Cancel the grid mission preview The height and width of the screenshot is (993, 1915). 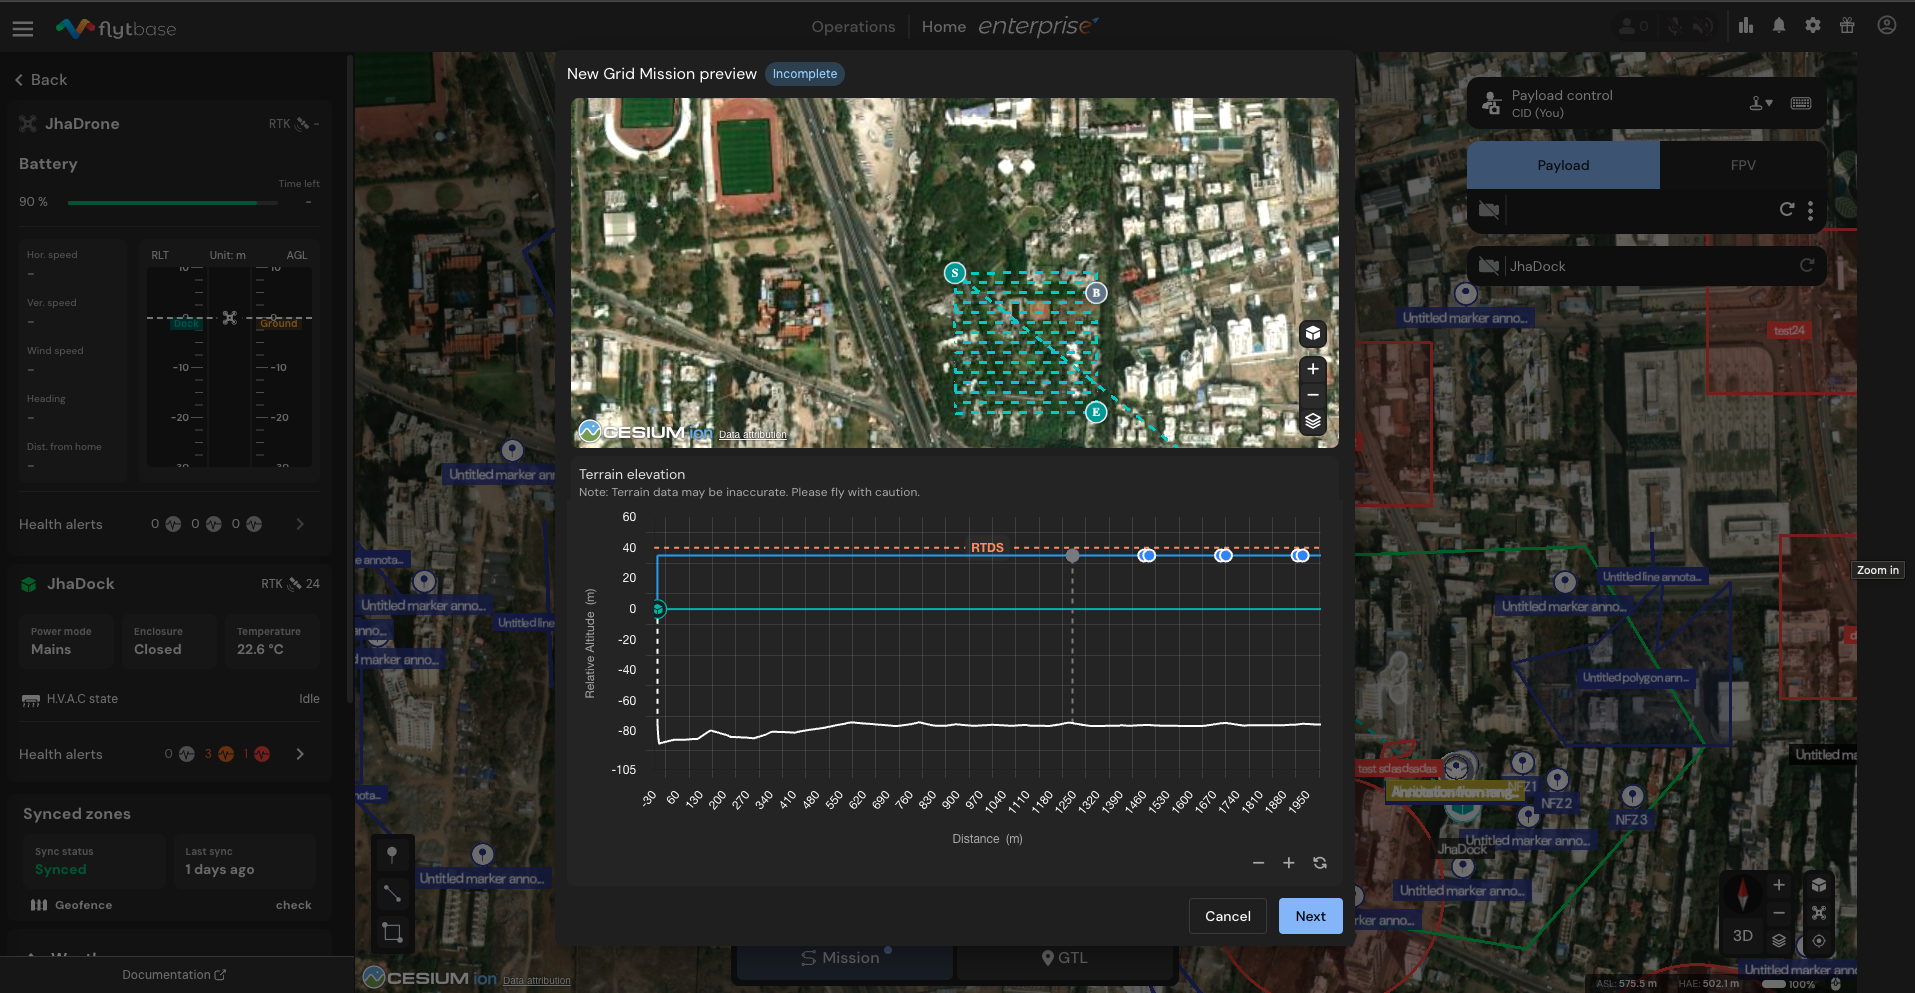coord(1227,916)
